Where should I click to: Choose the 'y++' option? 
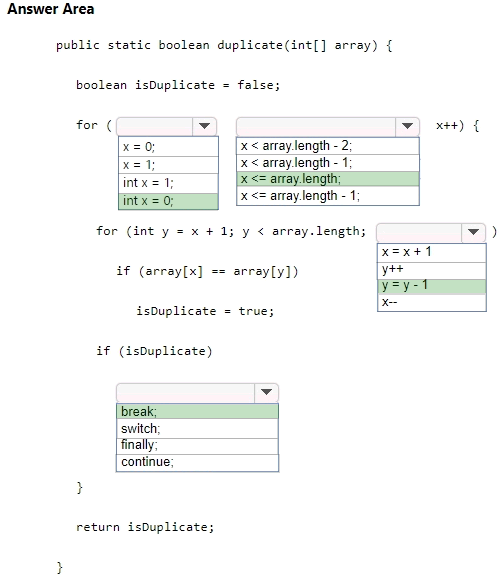coord(432,271)
